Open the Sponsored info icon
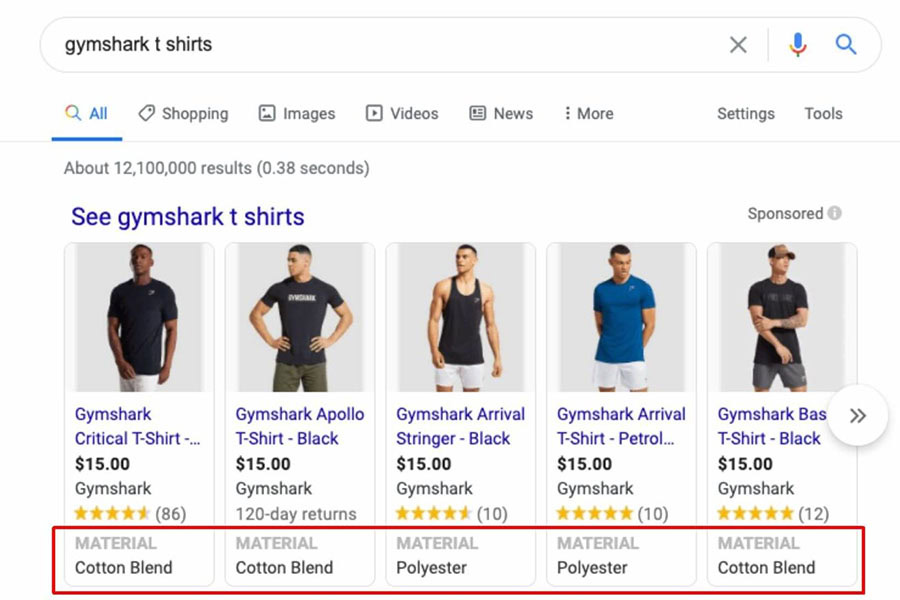Viewport: 900px width, 600px height. tap(835, 213)
